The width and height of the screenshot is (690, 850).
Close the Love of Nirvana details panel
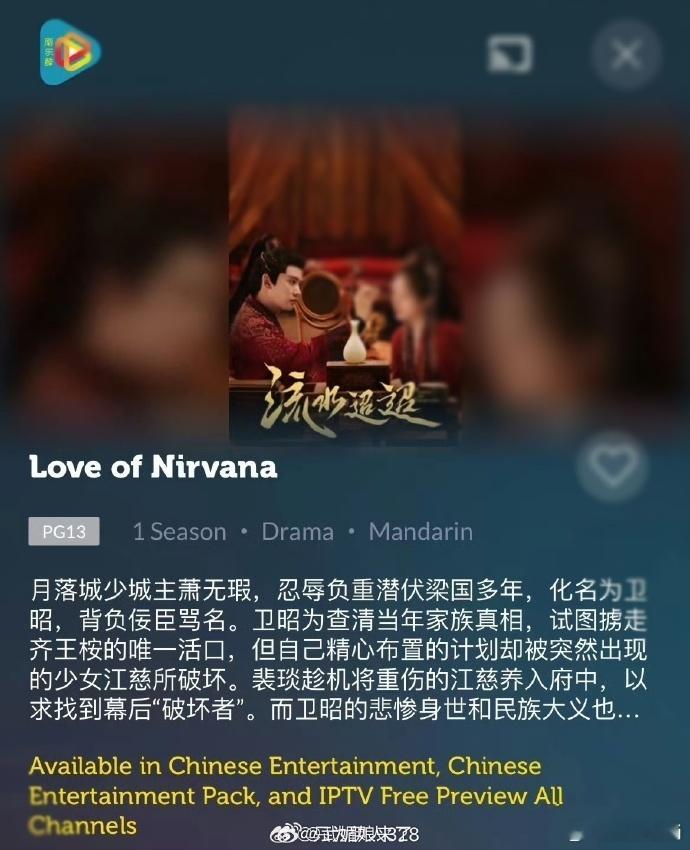pos(627,54)
